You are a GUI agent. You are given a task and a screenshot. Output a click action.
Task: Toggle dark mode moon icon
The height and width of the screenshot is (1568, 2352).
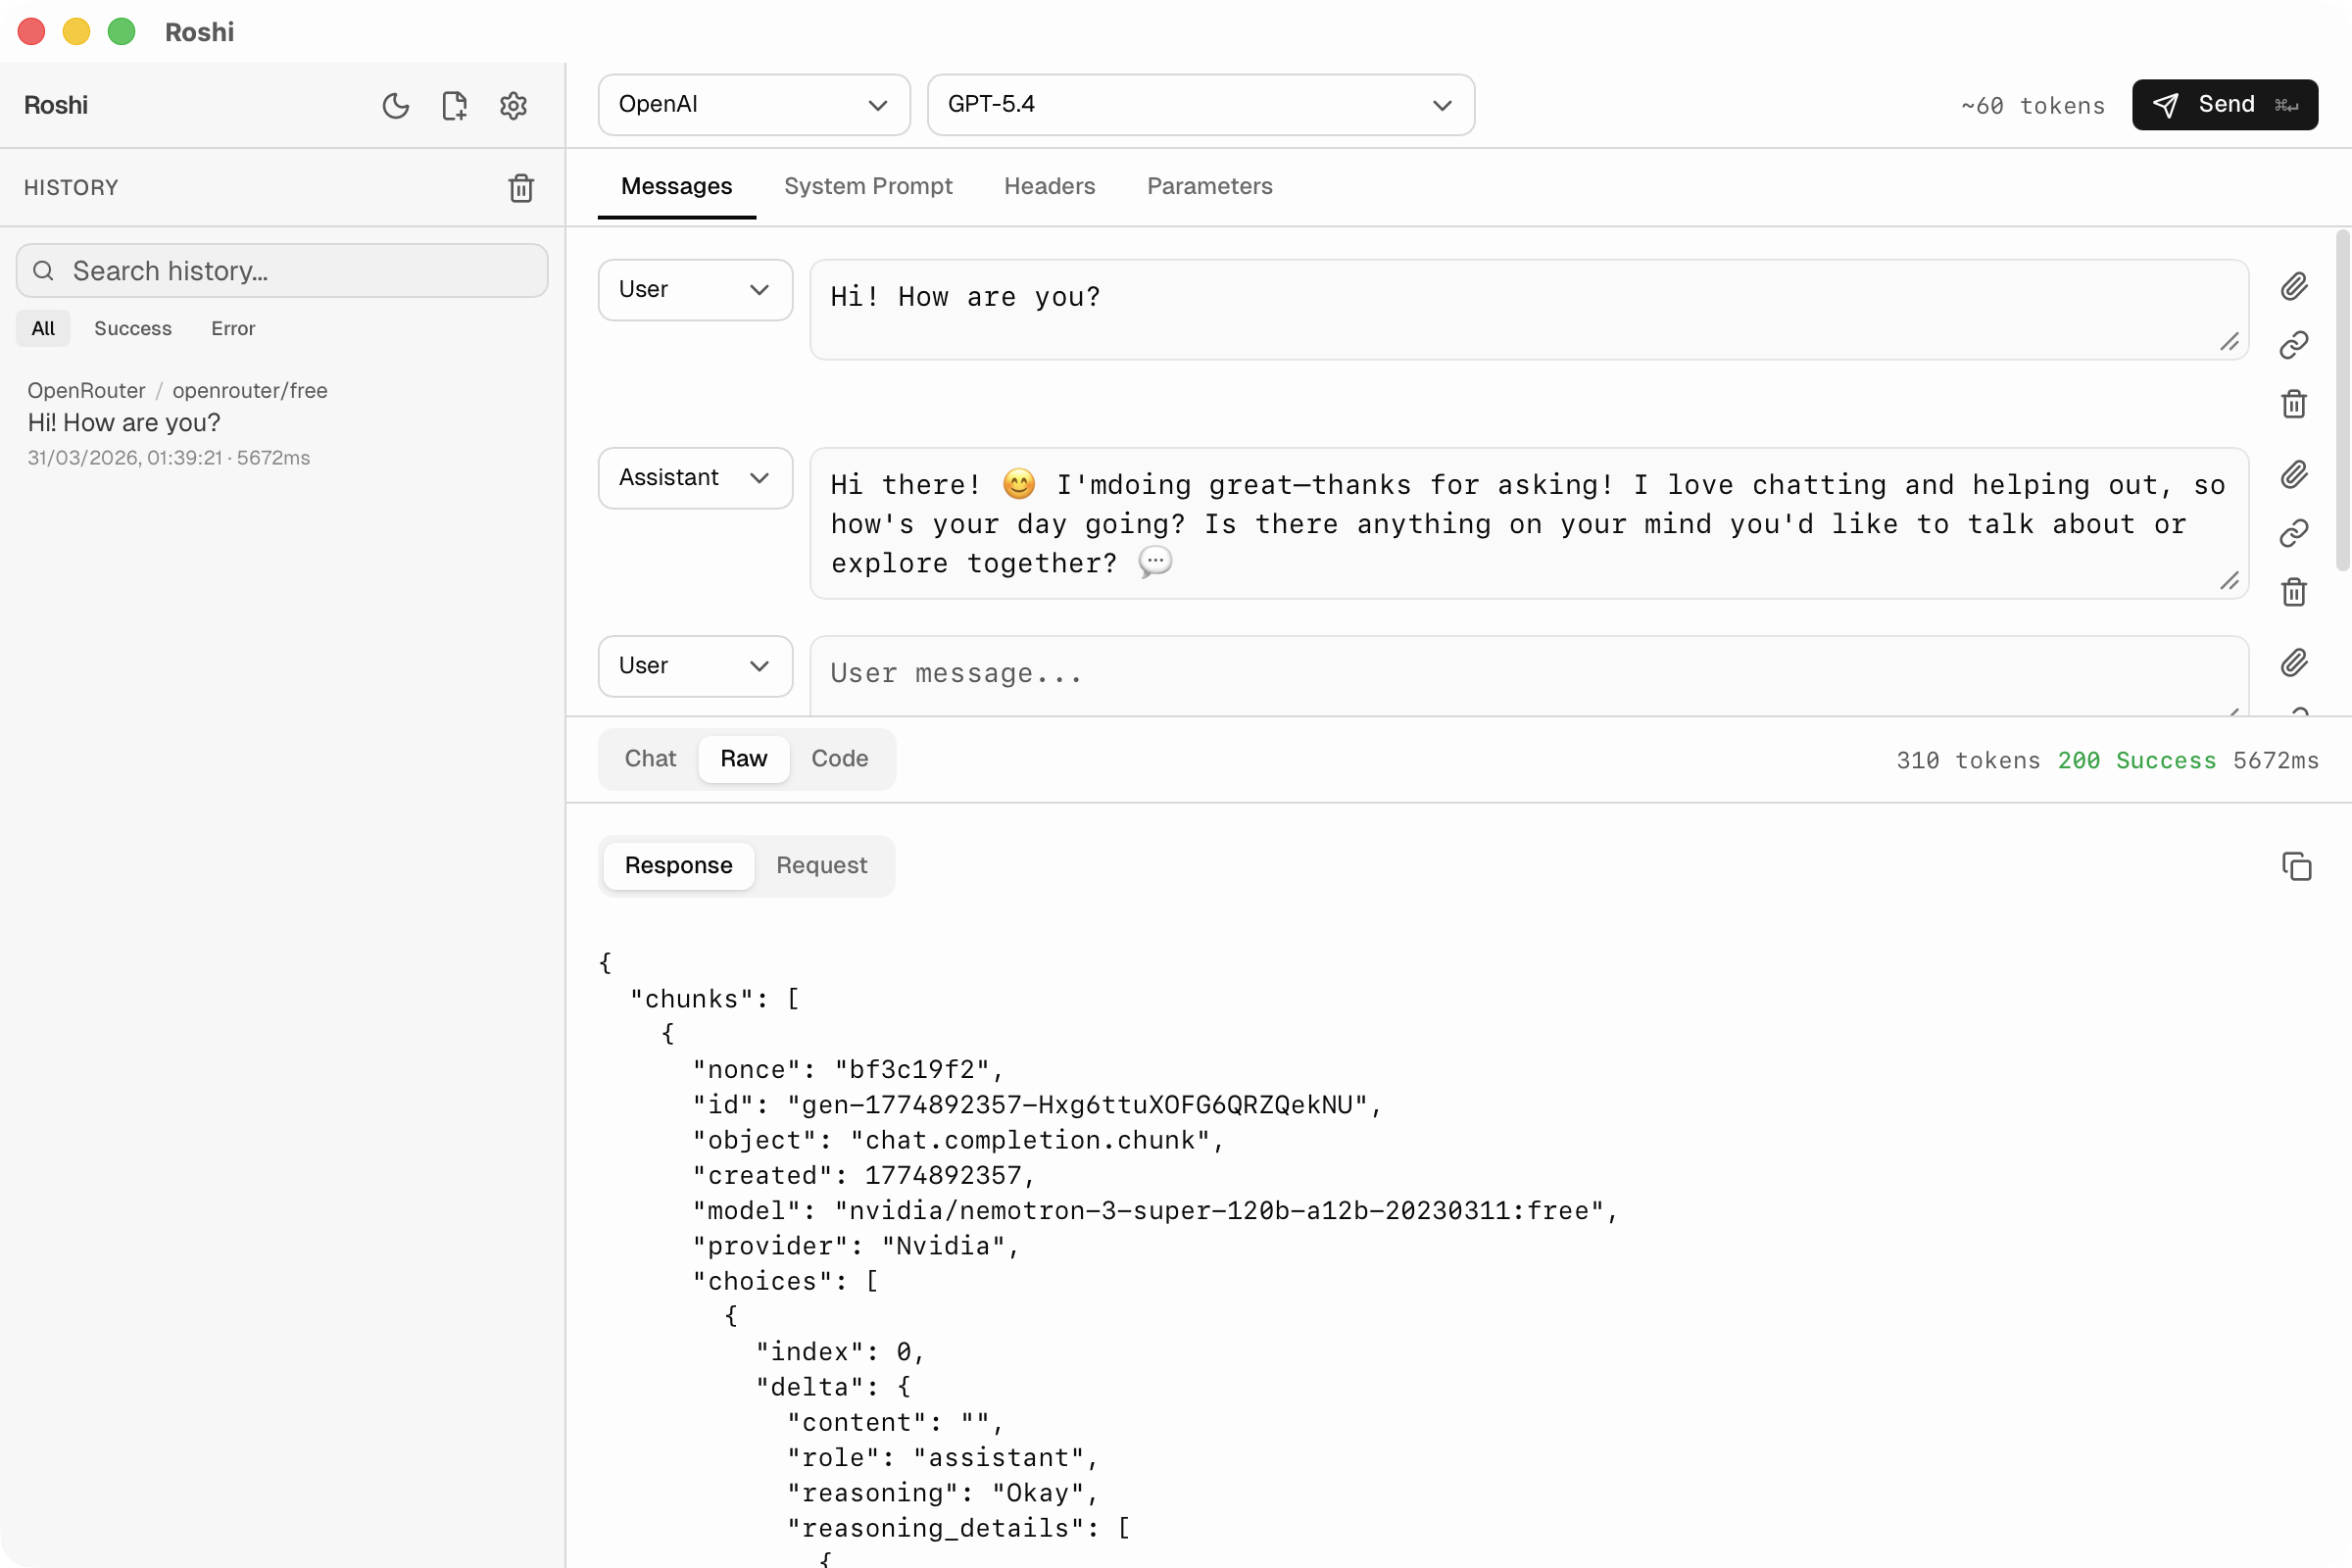pyautogui.click(x=396, y=105)
